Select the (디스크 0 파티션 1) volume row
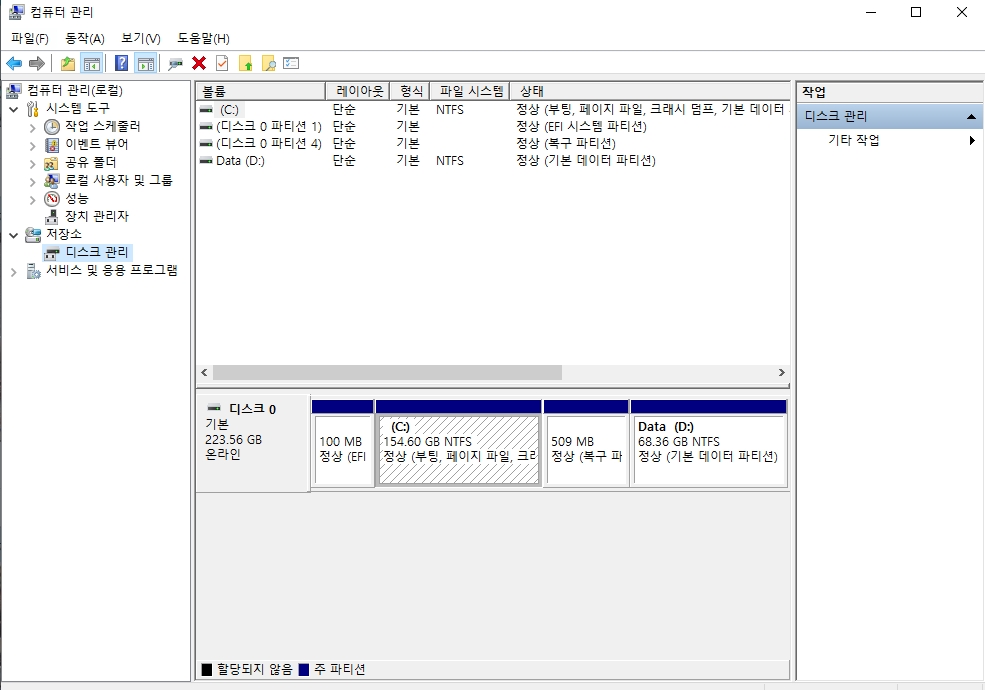Screen dimensions: 985x690 click(492, 126)
